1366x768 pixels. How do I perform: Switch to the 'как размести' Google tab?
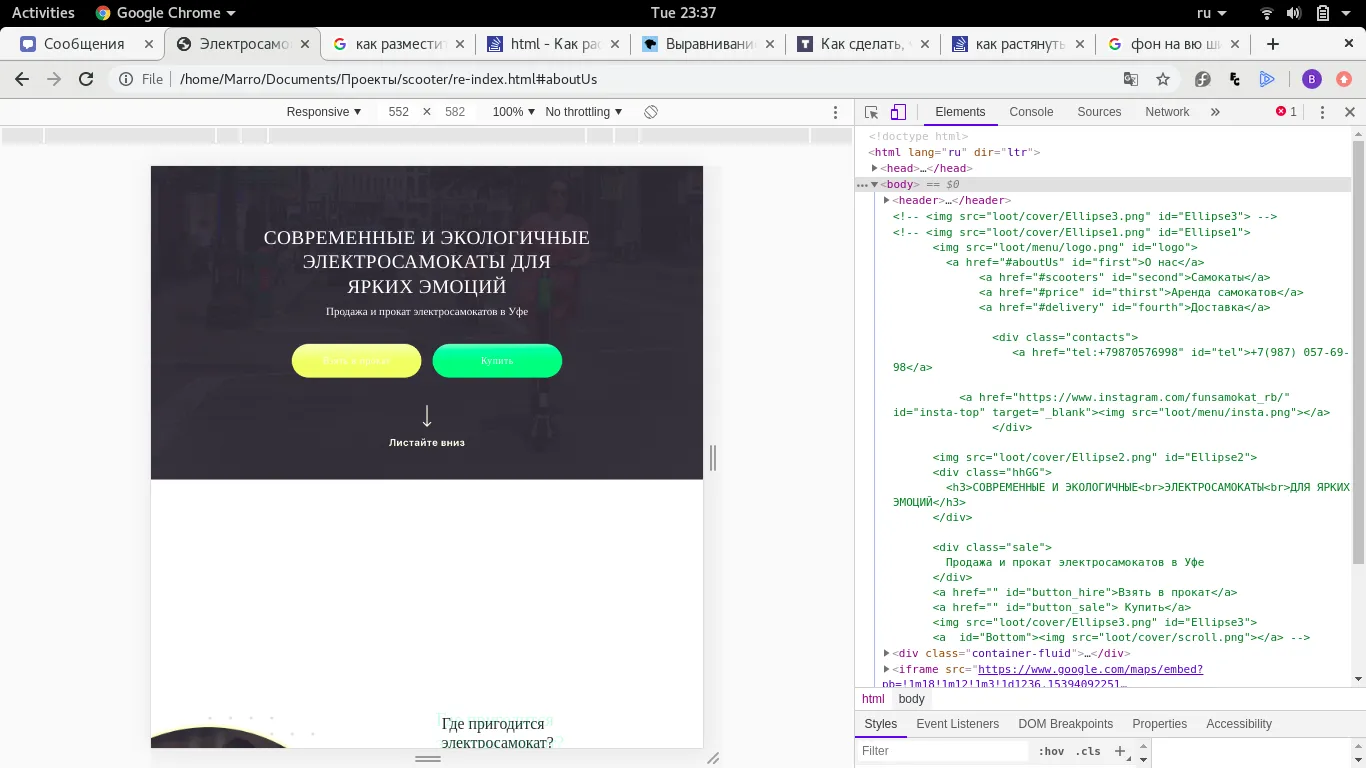pos(399,44)
